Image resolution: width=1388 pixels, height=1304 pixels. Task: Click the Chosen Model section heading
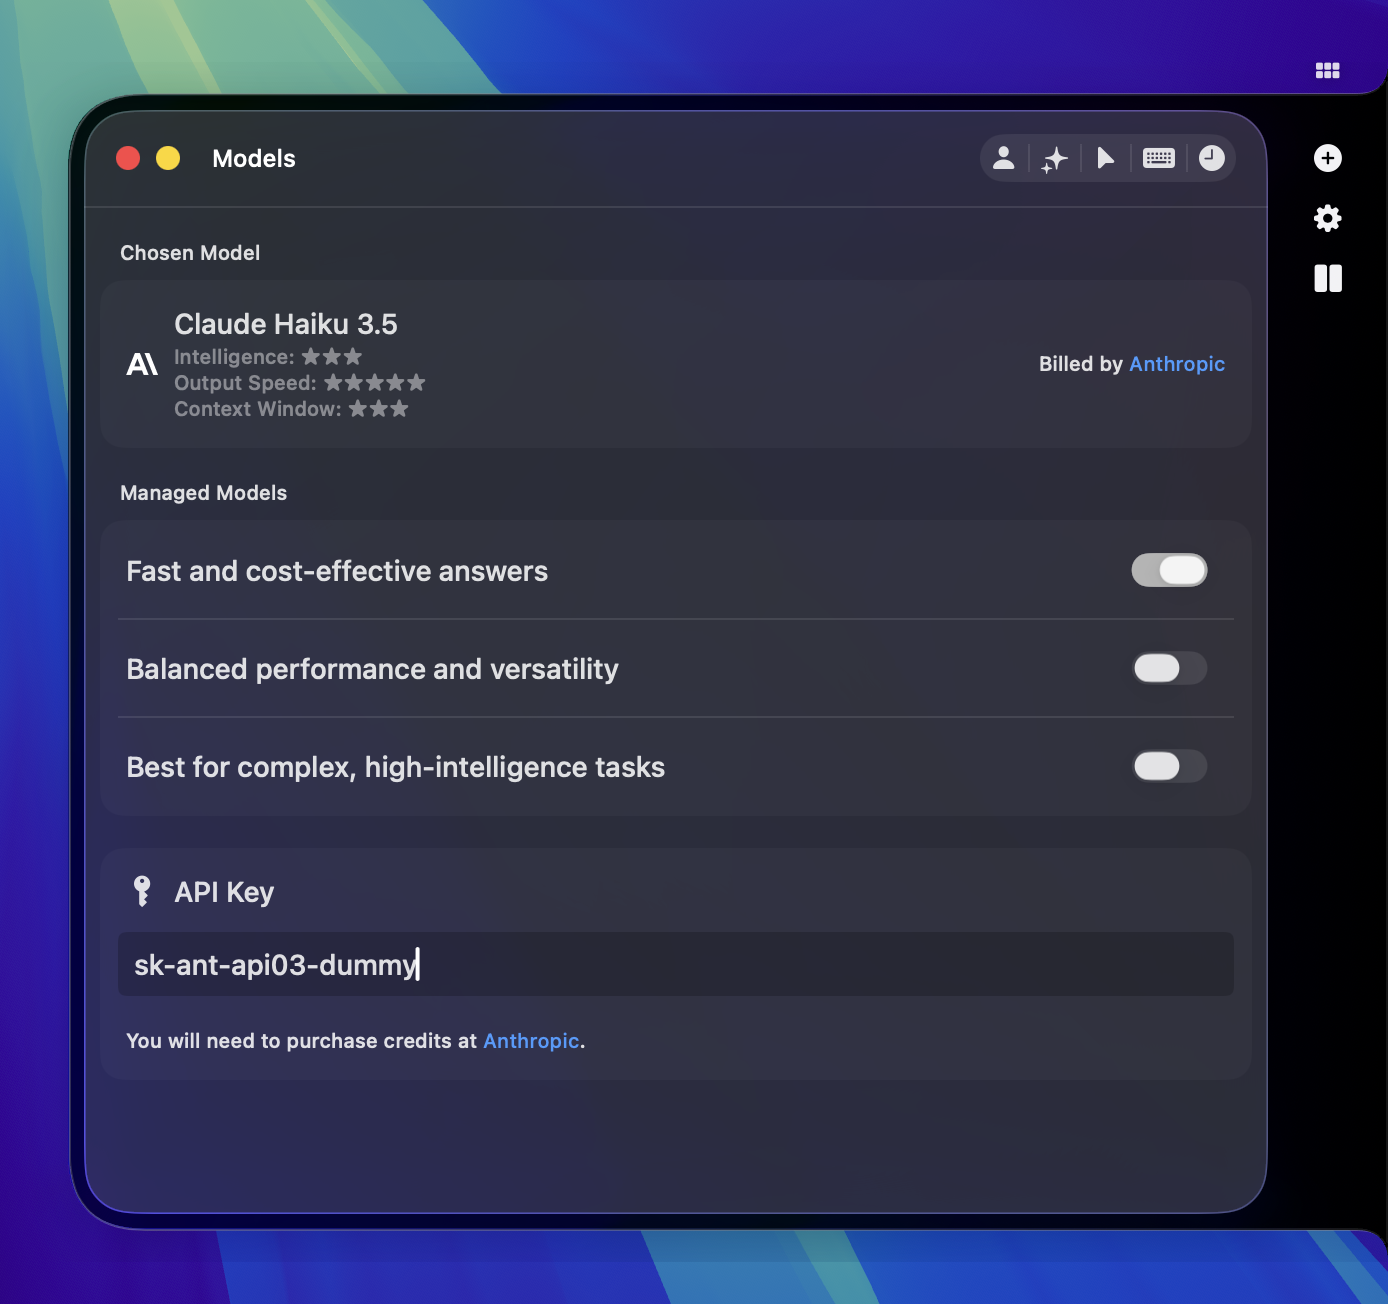point(190,253)
